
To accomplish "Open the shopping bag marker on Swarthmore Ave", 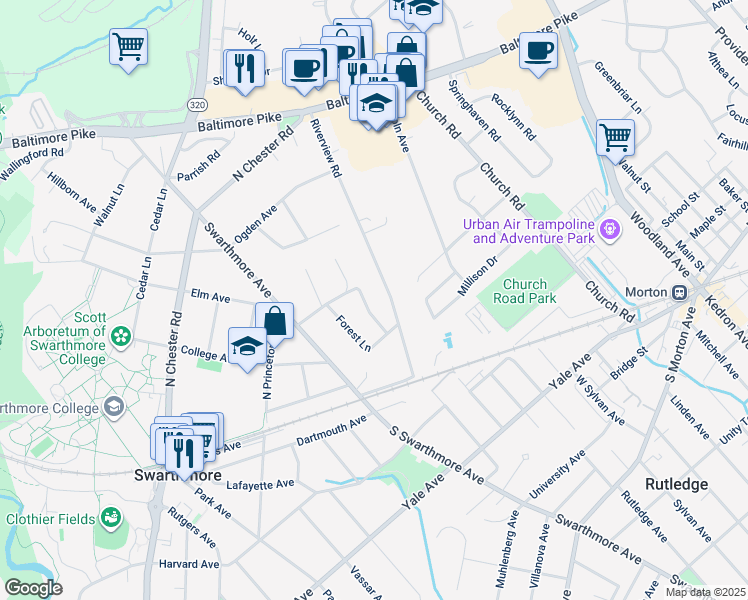I will point(274,321).
